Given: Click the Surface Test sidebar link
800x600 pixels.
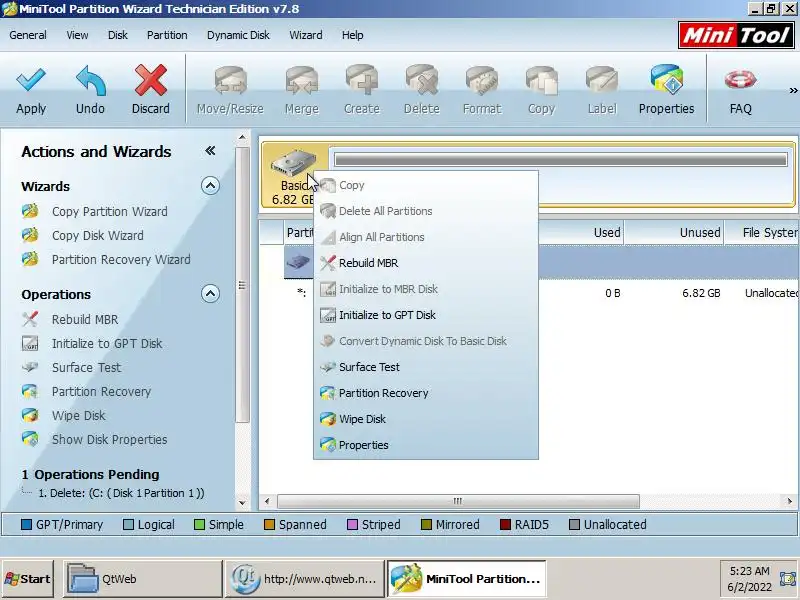Looking at the screenshot, I should point(86,367).
